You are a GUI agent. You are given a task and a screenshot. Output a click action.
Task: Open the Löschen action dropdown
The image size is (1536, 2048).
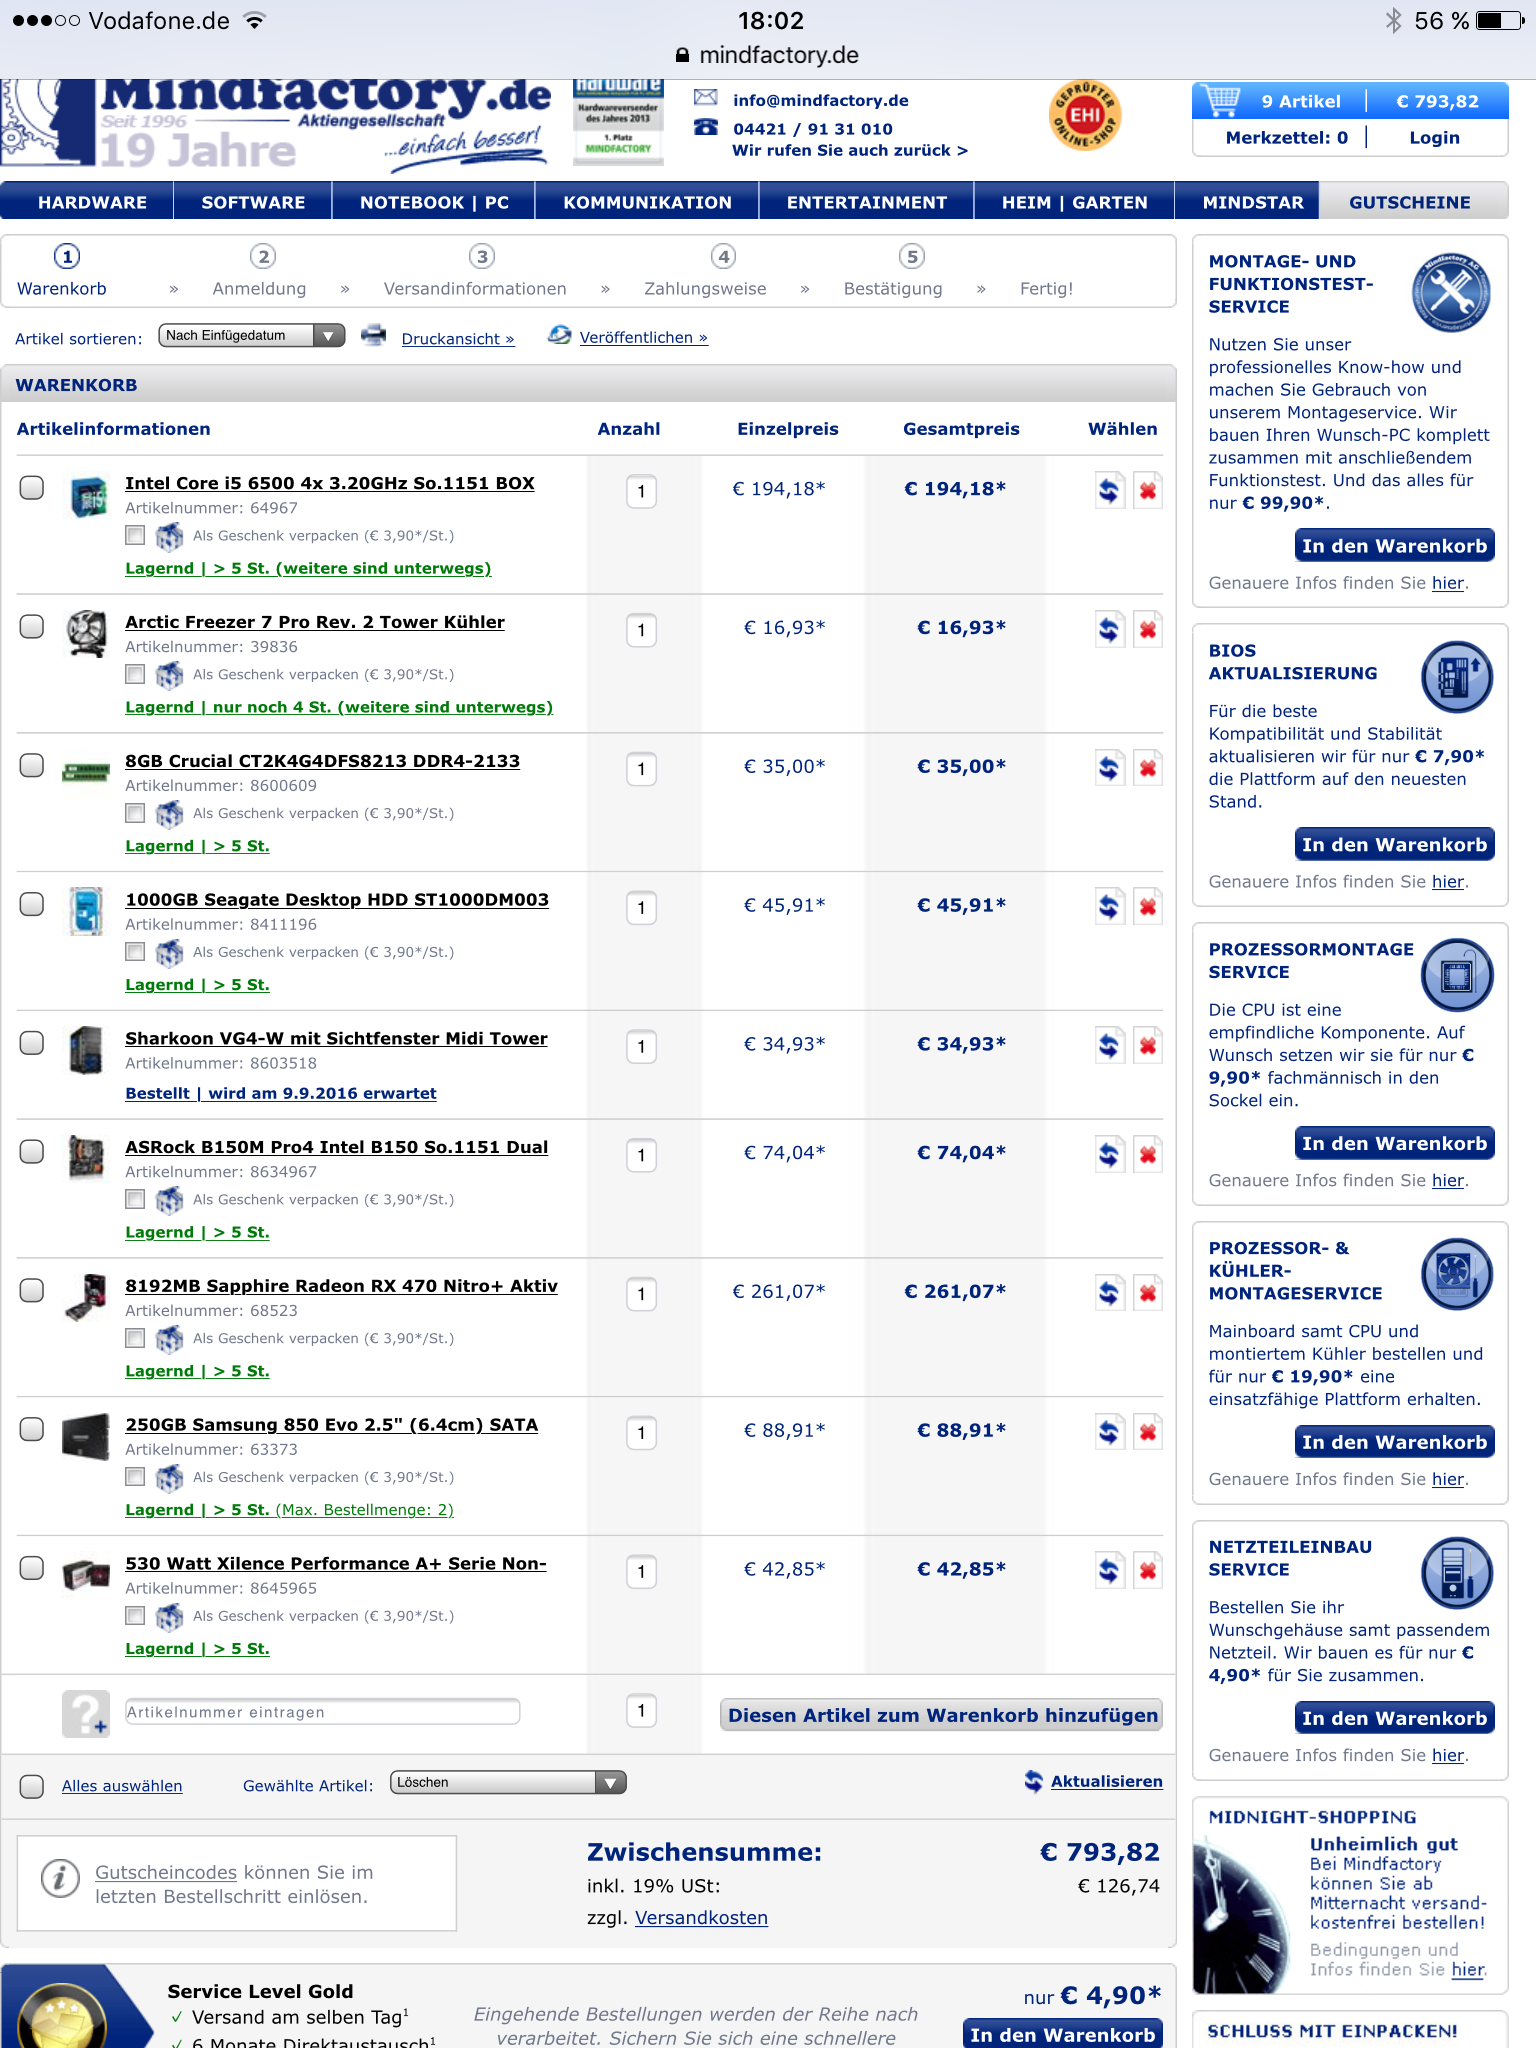[508, 1782]
